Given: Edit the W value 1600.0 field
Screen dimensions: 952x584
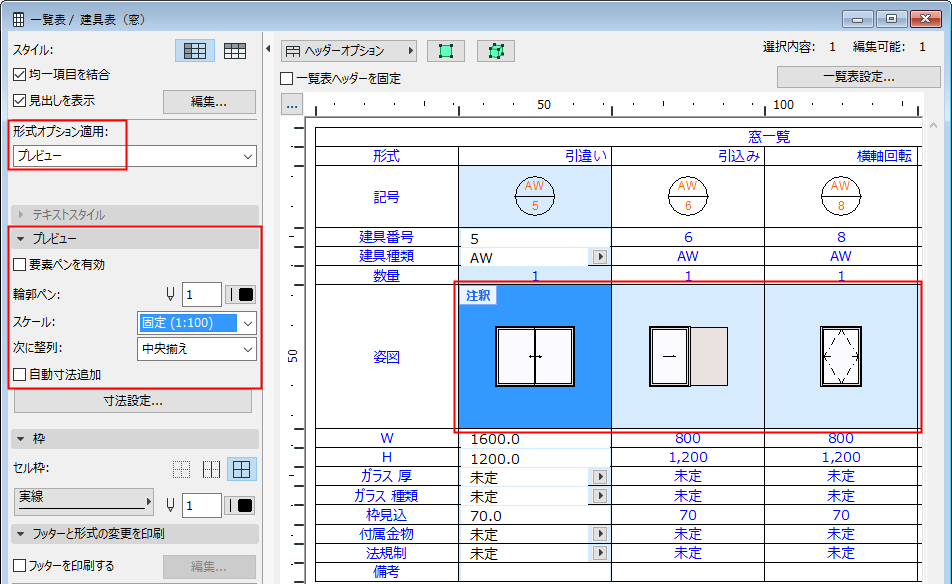Looking at the screenshot, I should pyautogui.click(x=535, y=439).
